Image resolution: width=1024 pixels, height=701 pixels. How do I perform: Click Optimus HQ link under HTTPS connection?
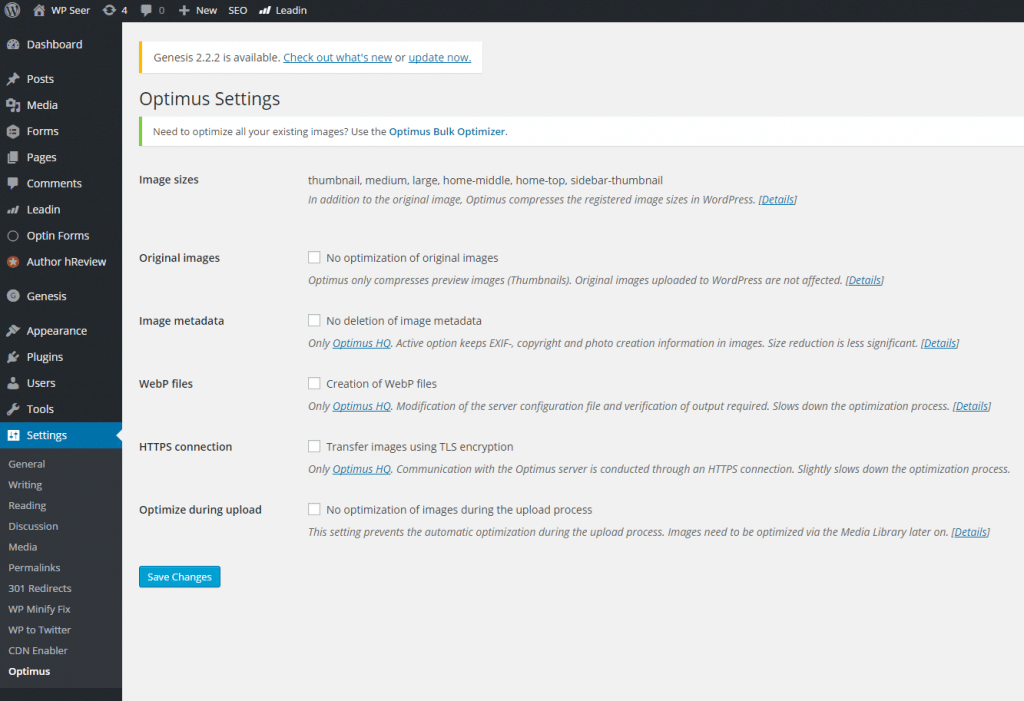coord(362,469)
